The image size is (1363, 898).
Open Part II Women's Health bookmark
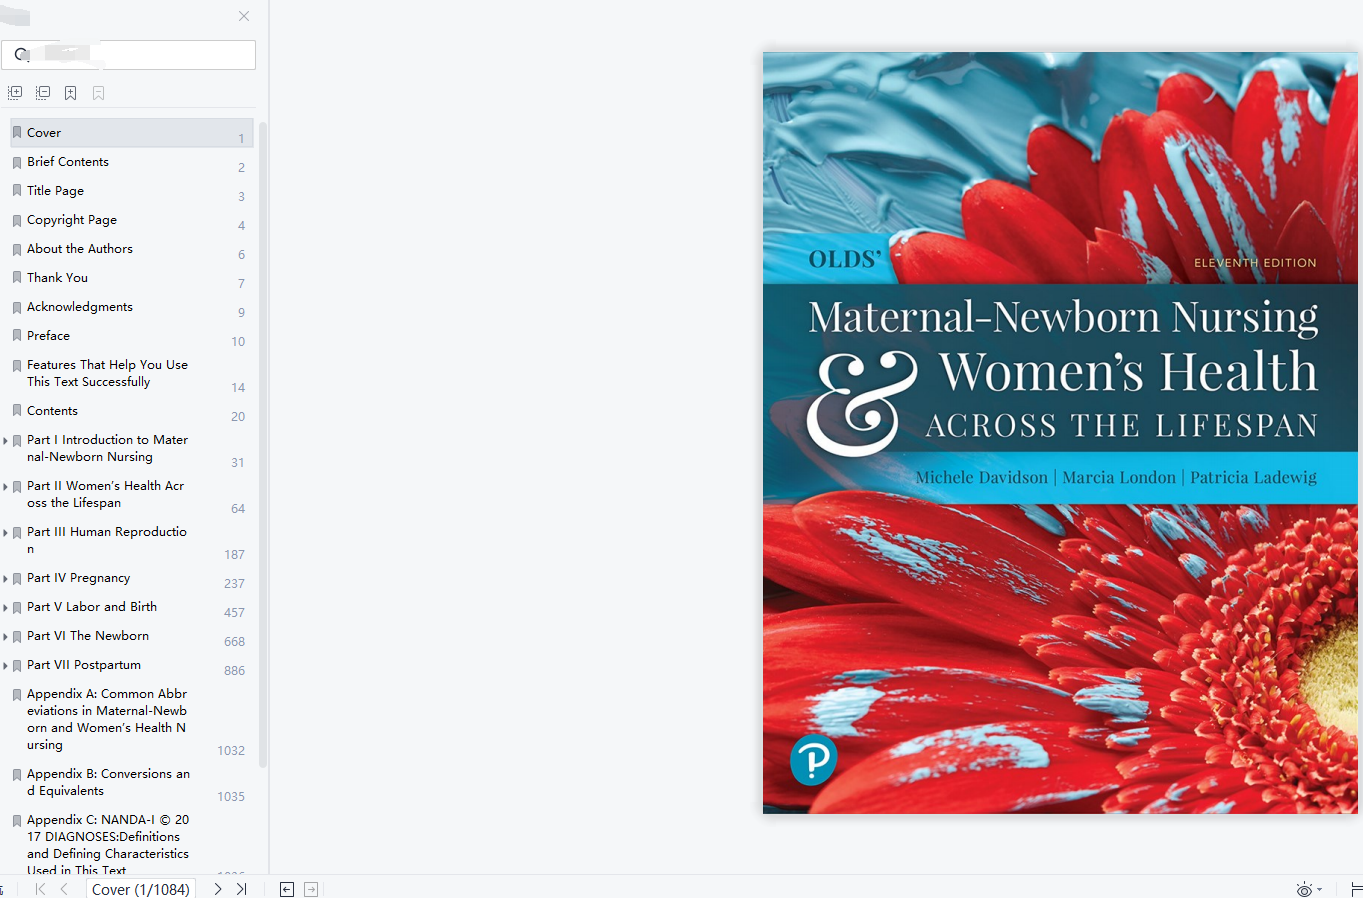coord(106,494)
